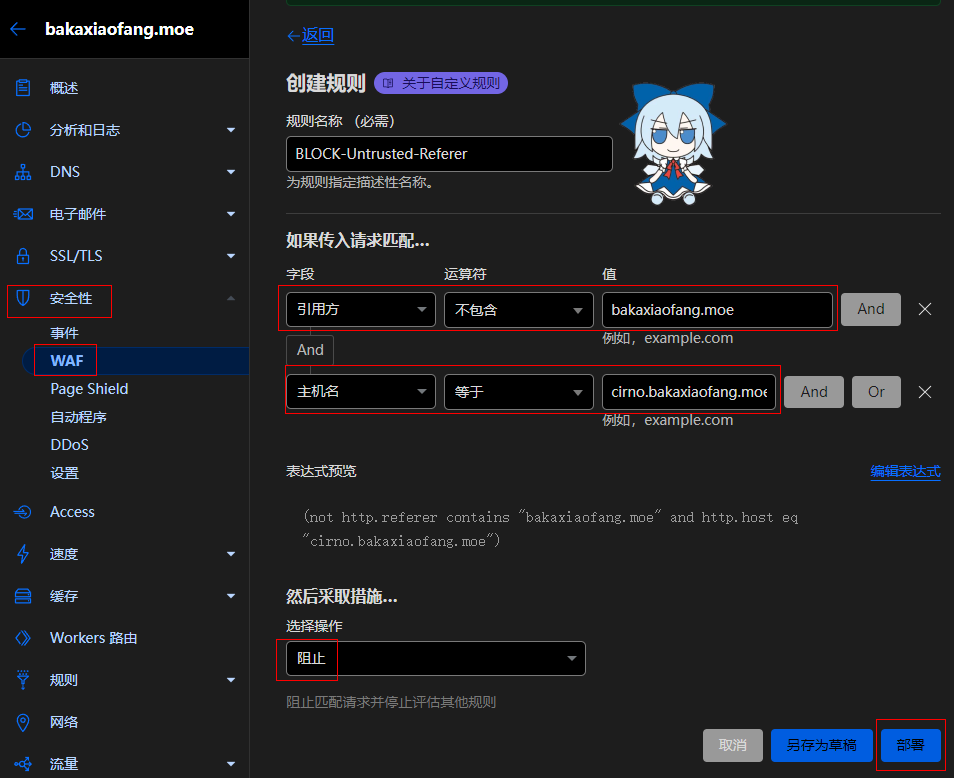Click the DNS network icon in sidebar
Image resolution: width=954 pixels, height=778 pixels.
click(23, 172)
